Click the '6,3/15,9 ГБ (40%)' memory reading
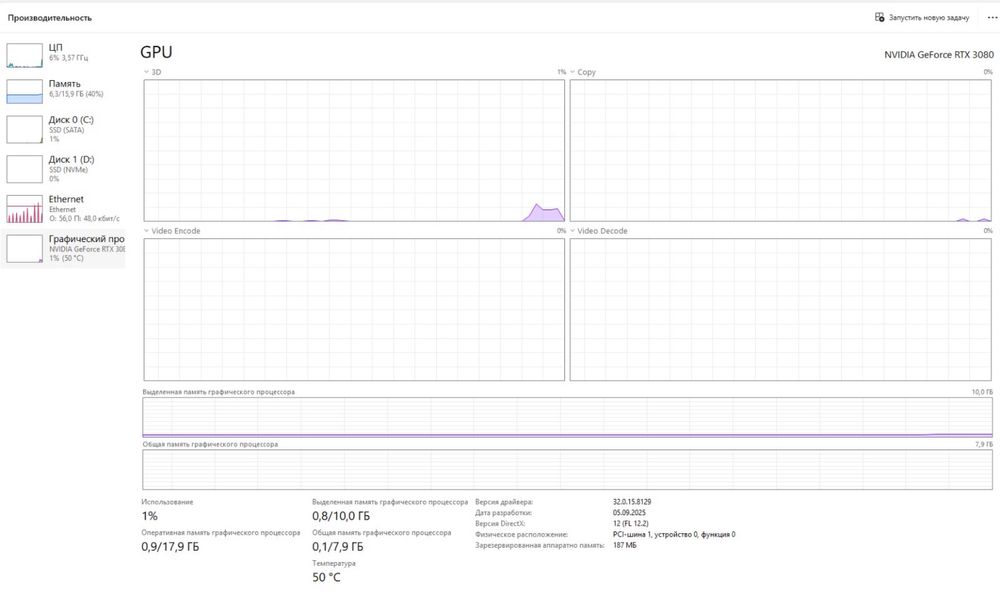The image size is (1000, 596). [x=76, y=94]
